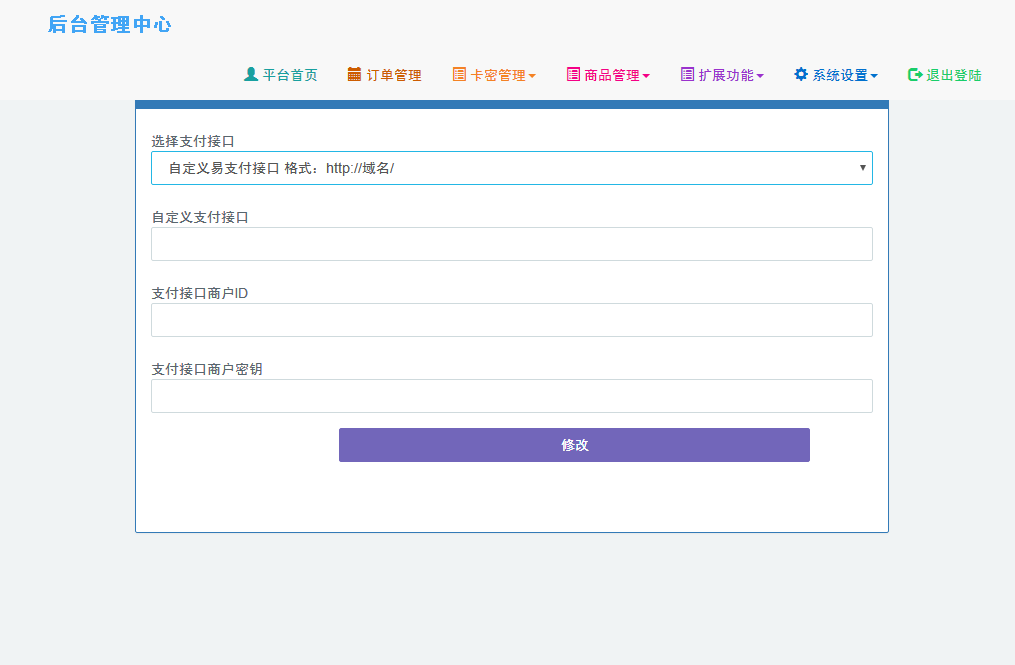Expand the 扩展功能 dropdown caret
Image resolution: width=1015 pixels, height=665 pixels.
pyautogui.click(x=760, y=76)
